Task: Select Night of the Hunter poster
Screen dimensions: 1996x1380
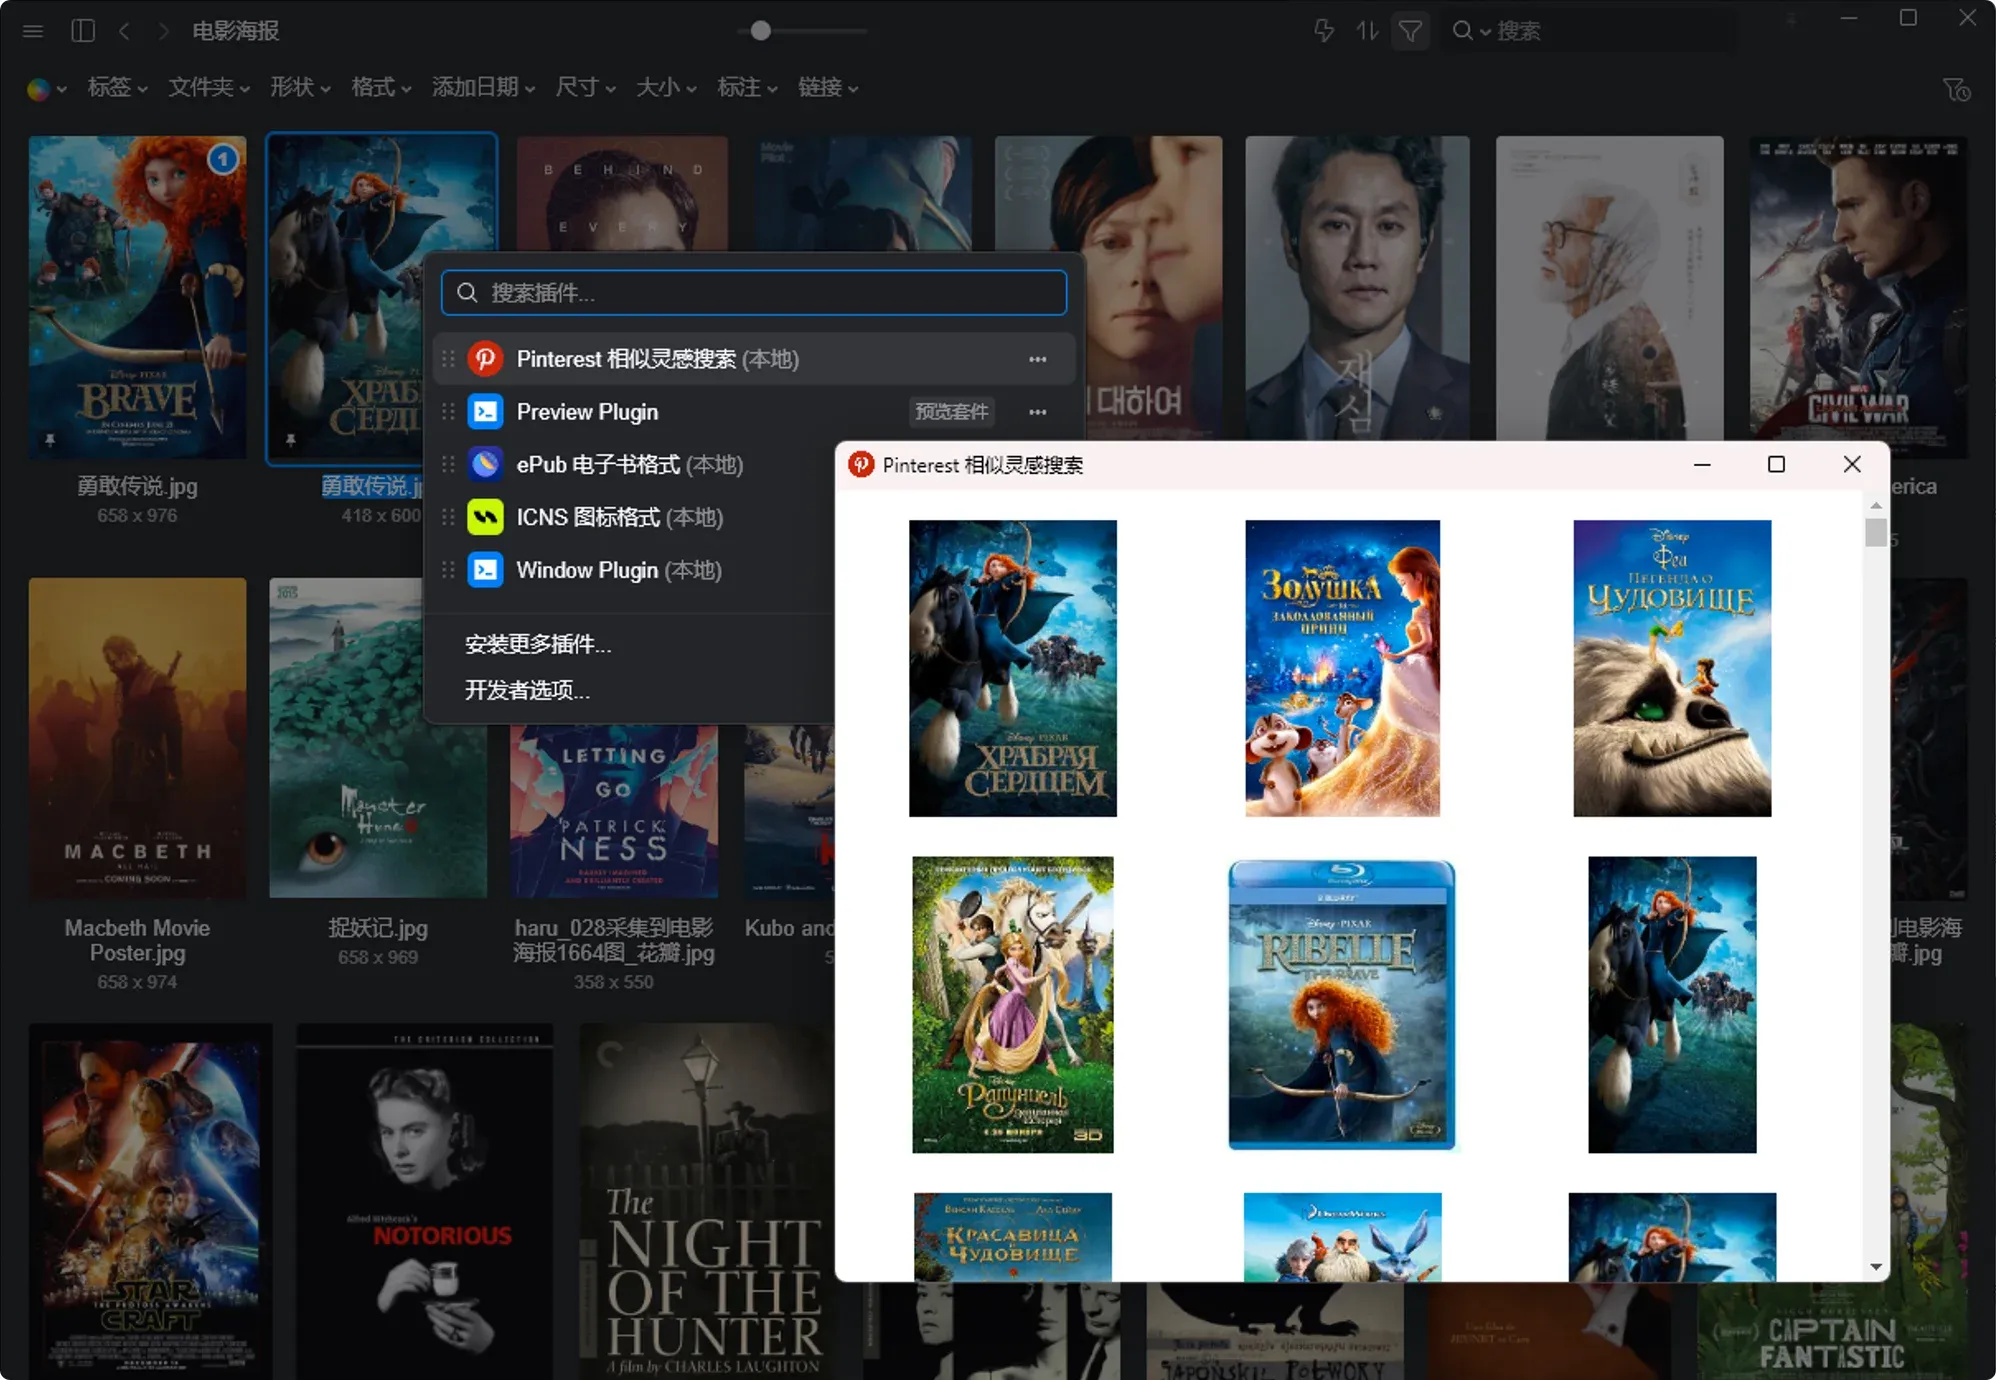Action: click(707, 1201)
